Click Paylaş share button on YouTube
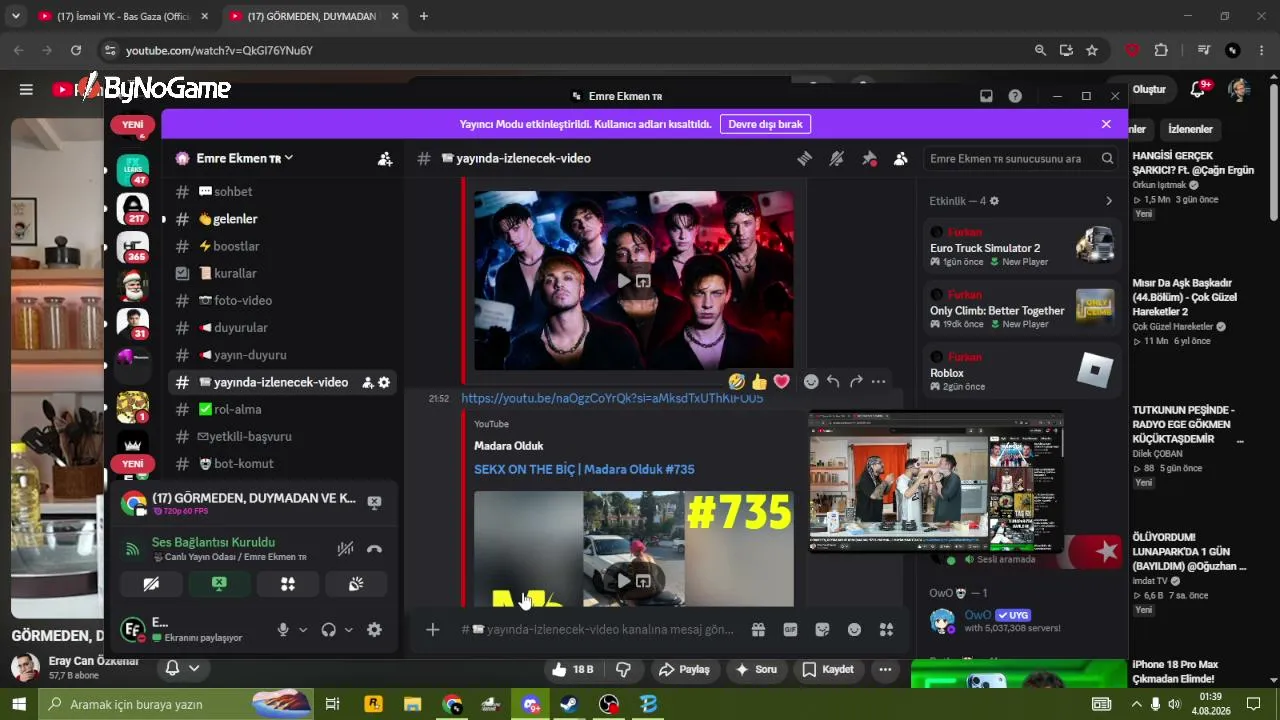1280x720 pixels. pyautogui.click(x=685, y=669)
